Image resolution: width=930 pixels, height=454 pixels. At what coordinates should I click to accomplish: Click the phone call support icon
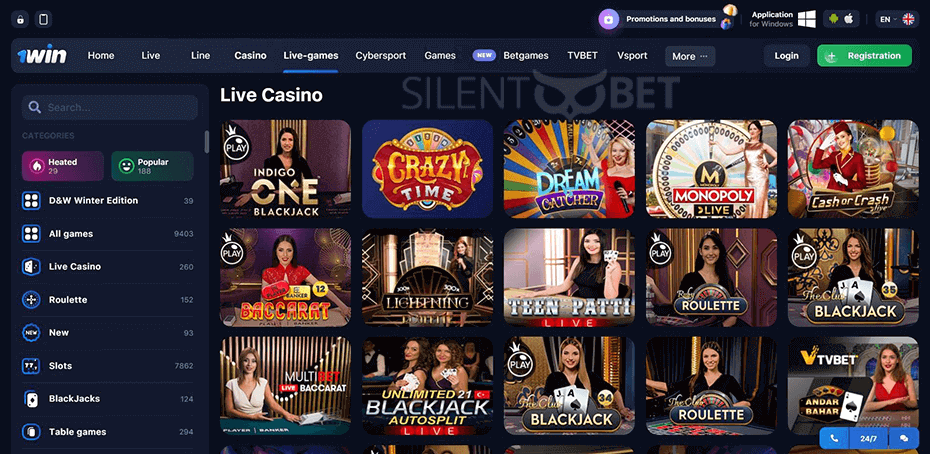835,438
